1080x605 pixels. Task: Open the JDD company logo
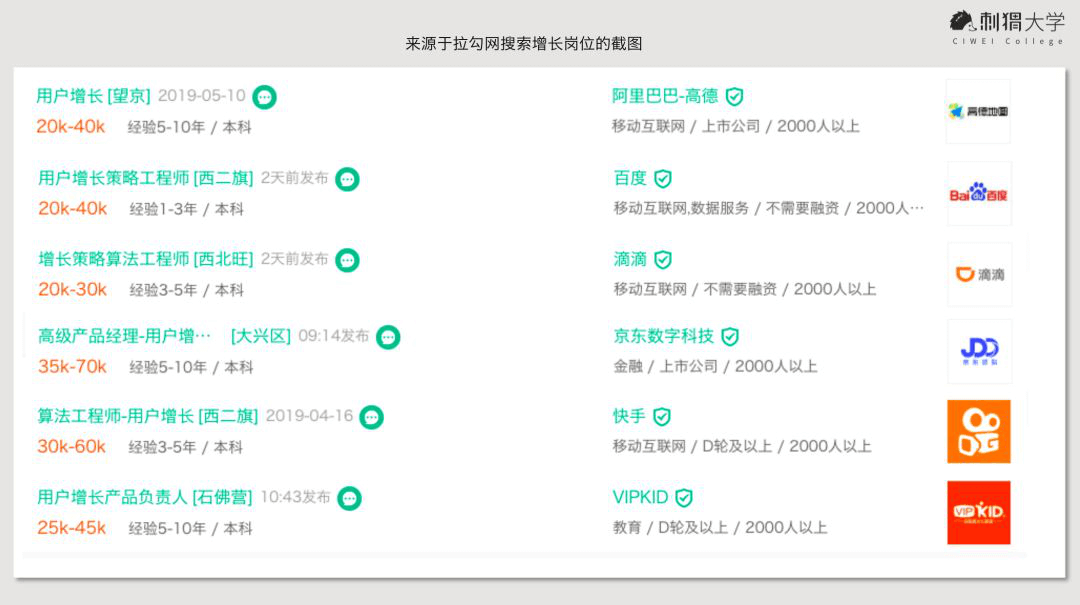[x=979, y=351]
